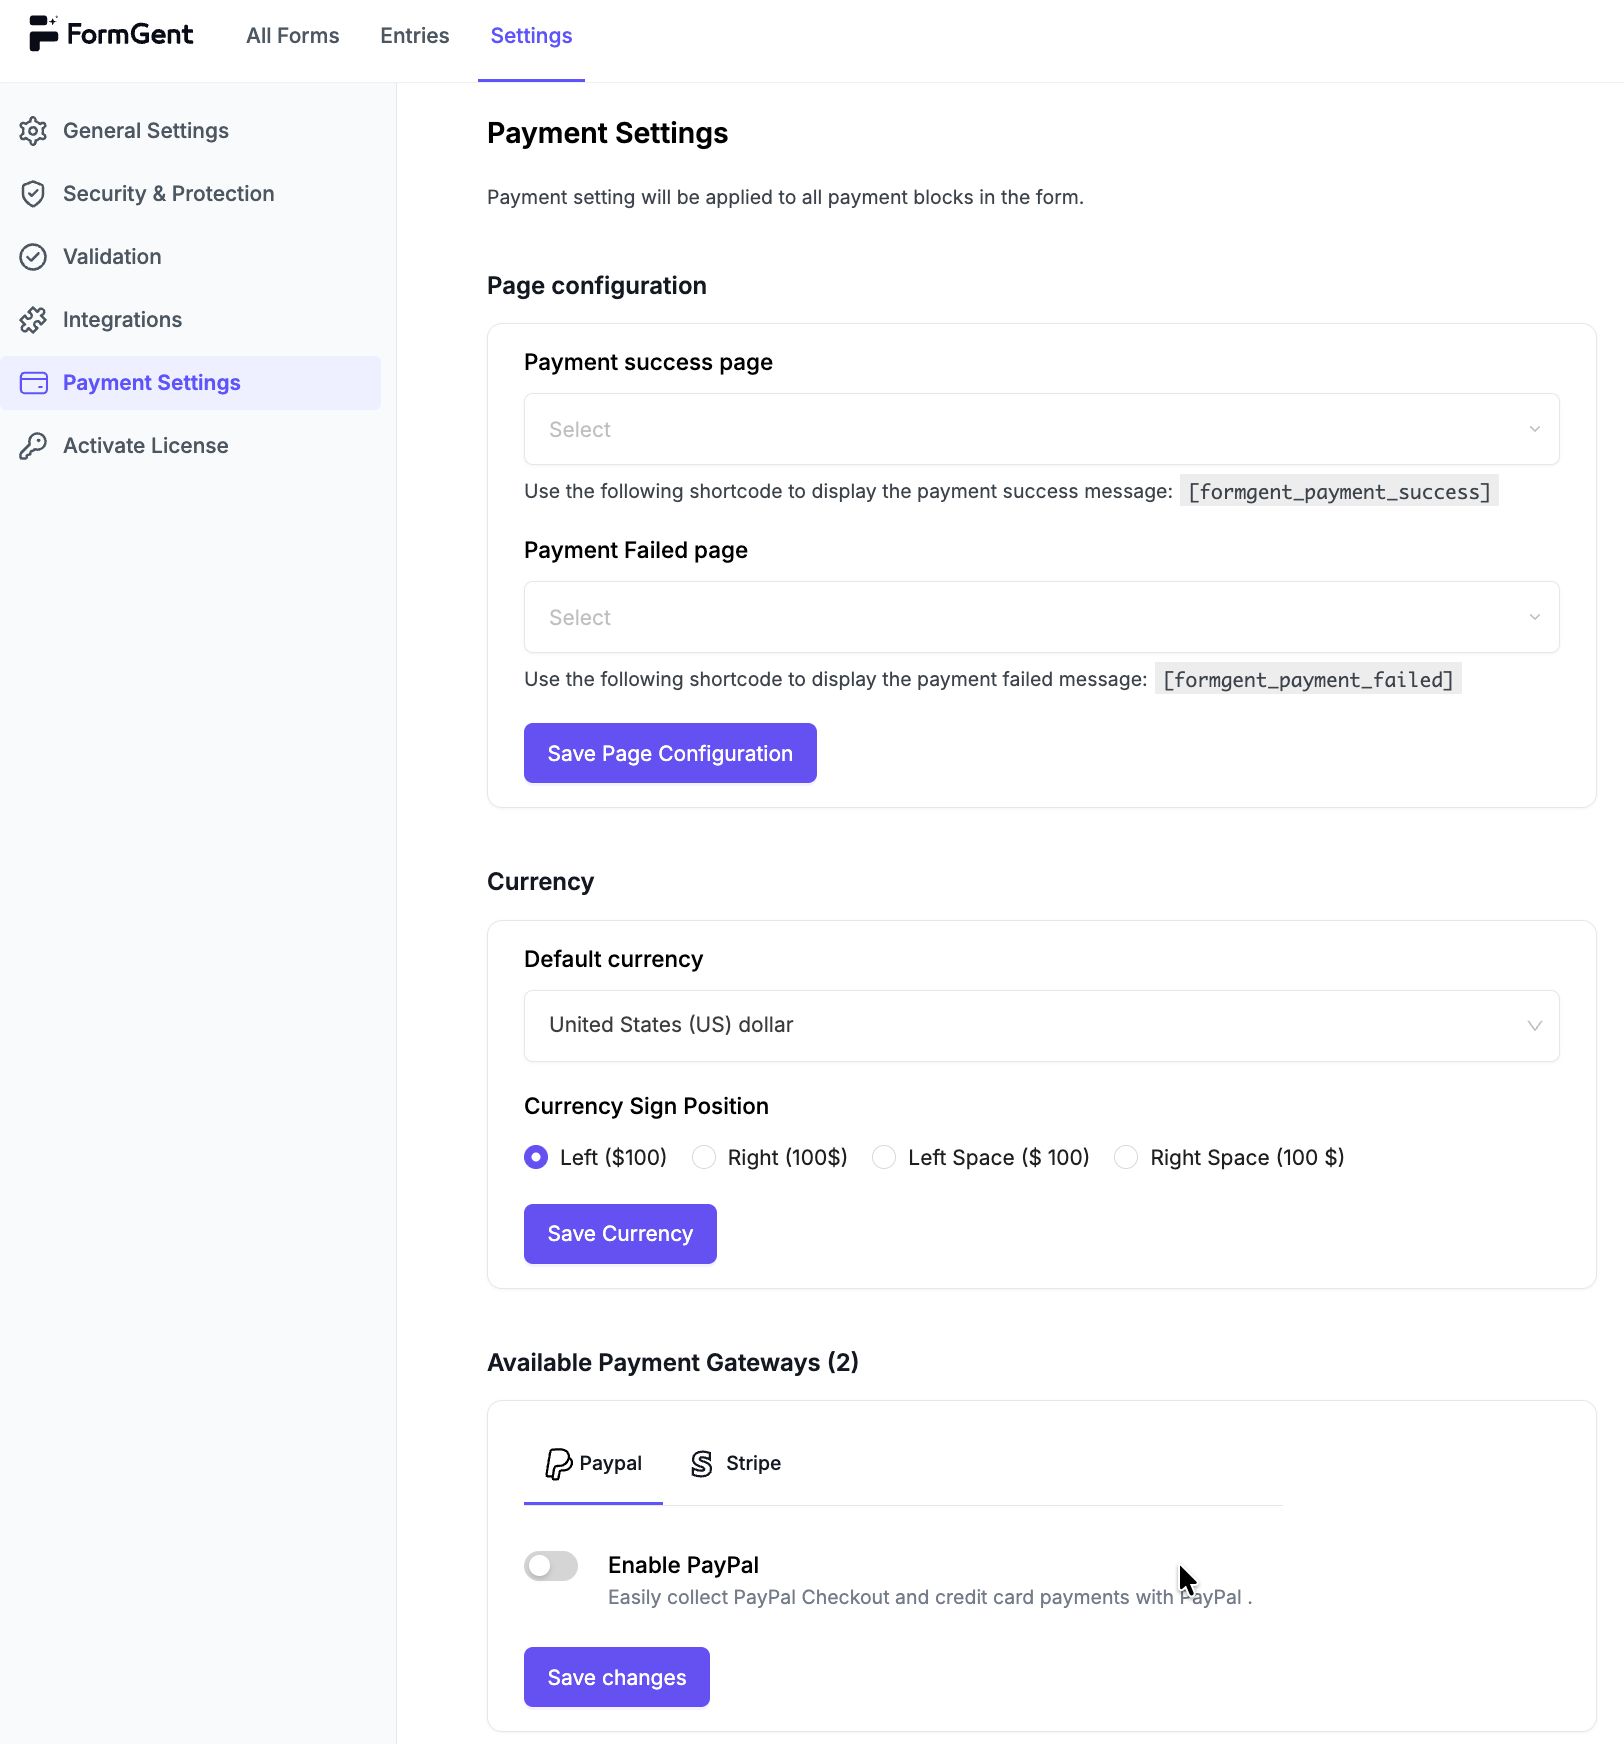Click the Save changes button

[617, 1677]
